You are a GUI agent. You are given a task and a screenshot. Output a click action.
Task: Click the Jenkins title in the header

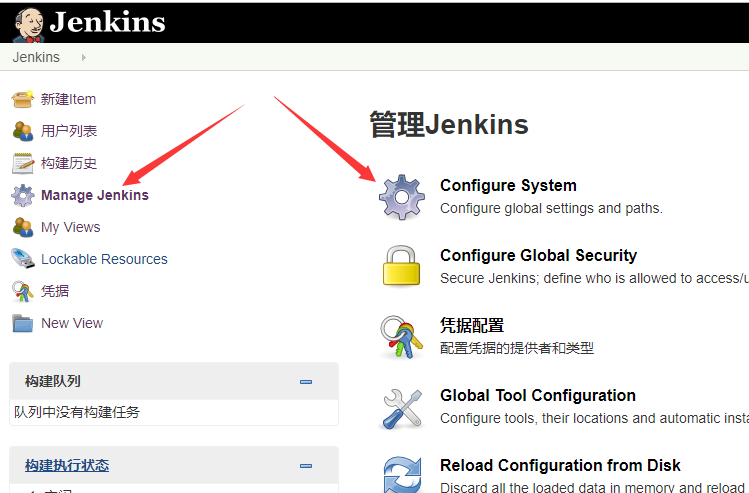[107, 22]
